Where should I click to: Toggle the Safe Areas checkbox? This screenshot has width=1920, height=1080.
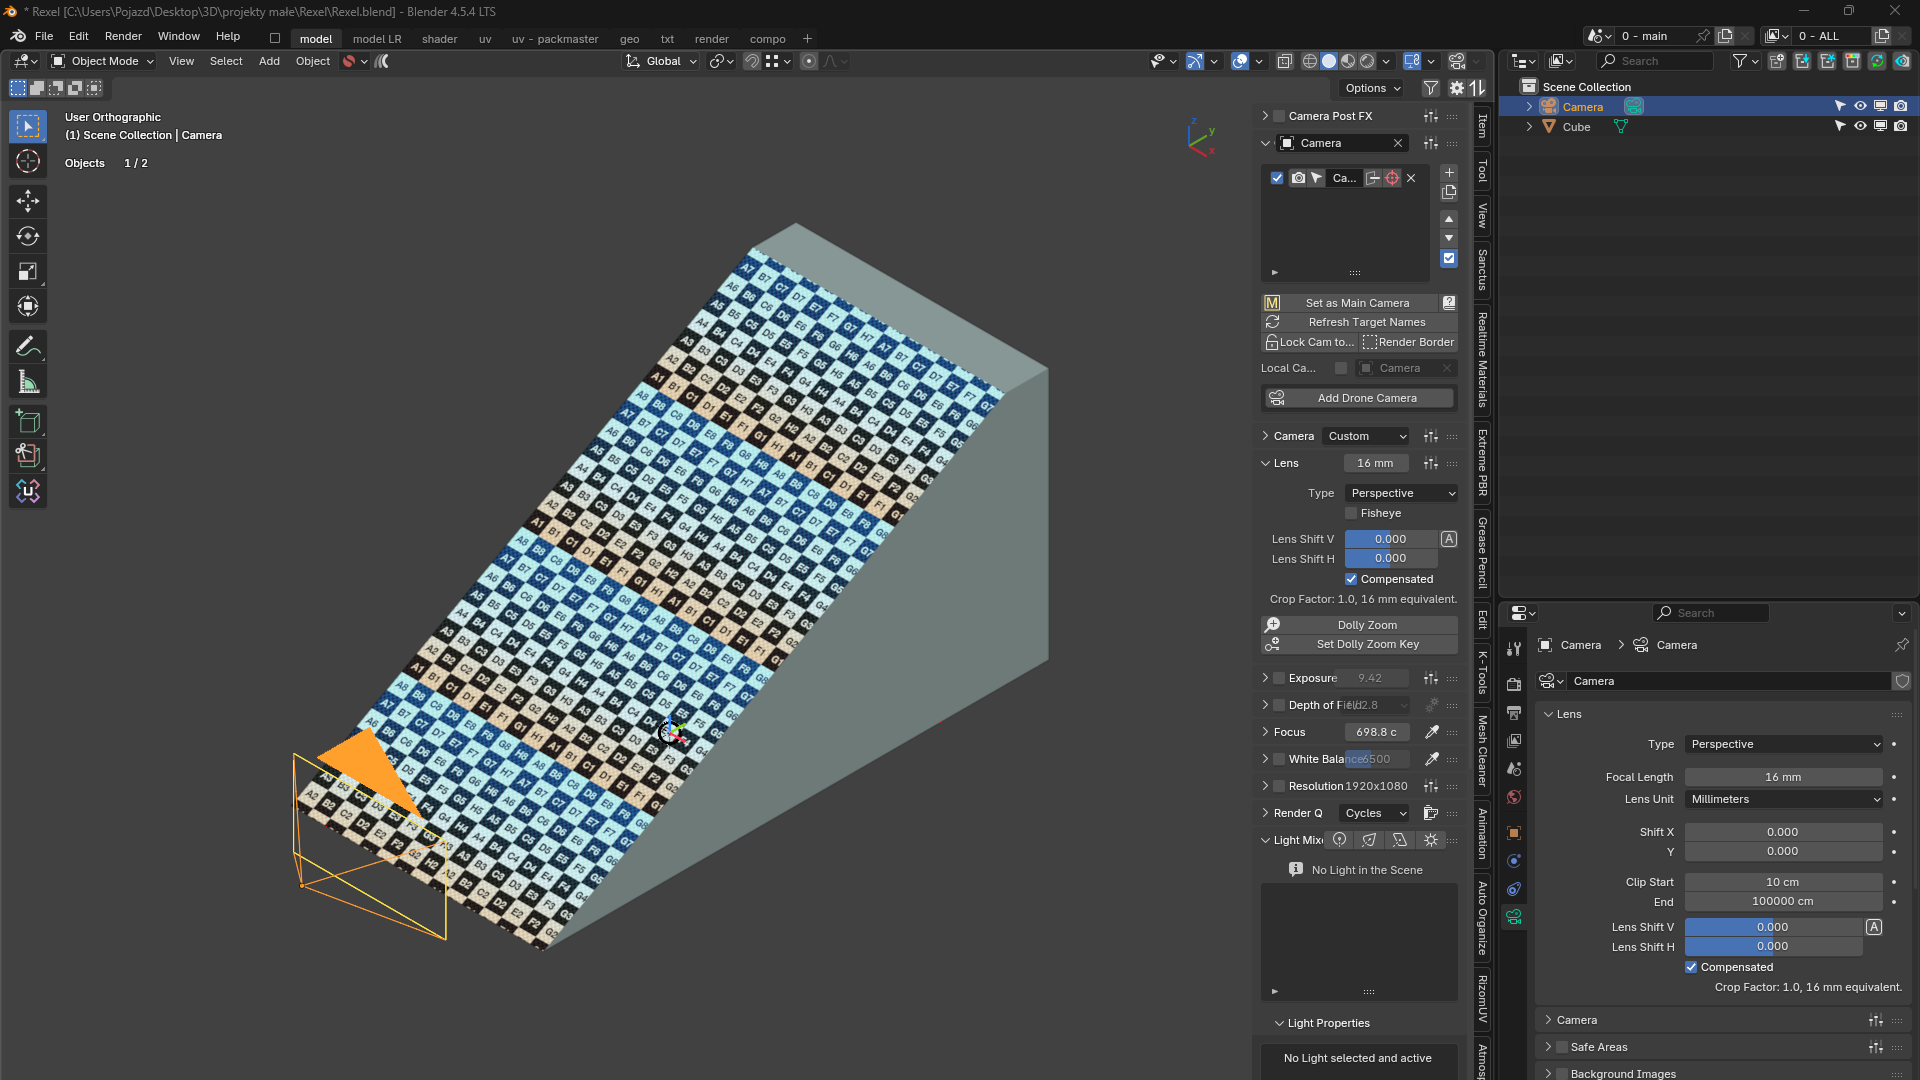1562,1047
